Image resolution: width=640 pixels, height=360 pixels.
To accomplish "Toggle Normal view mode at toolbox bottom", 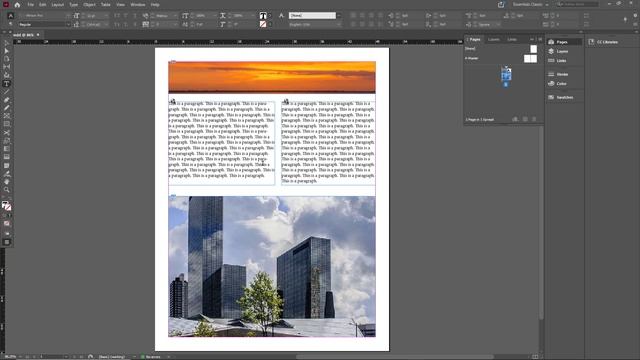I will point(7,242).
